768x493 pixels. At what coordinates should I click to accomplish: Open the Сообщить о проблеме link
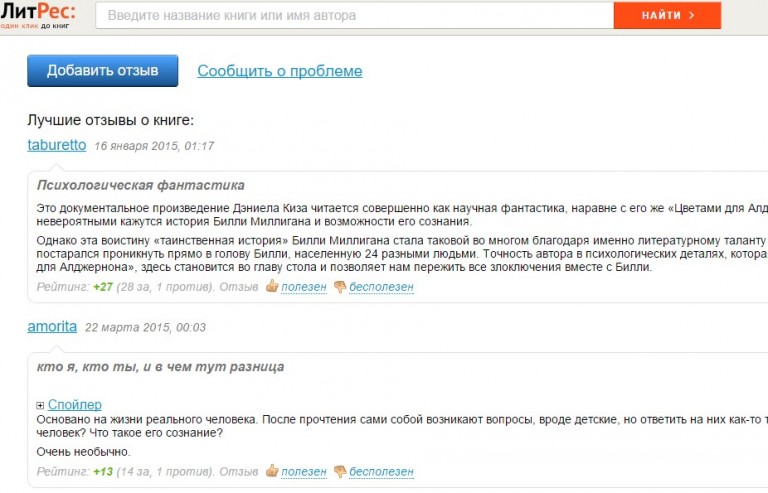click(x=280, y=71)
